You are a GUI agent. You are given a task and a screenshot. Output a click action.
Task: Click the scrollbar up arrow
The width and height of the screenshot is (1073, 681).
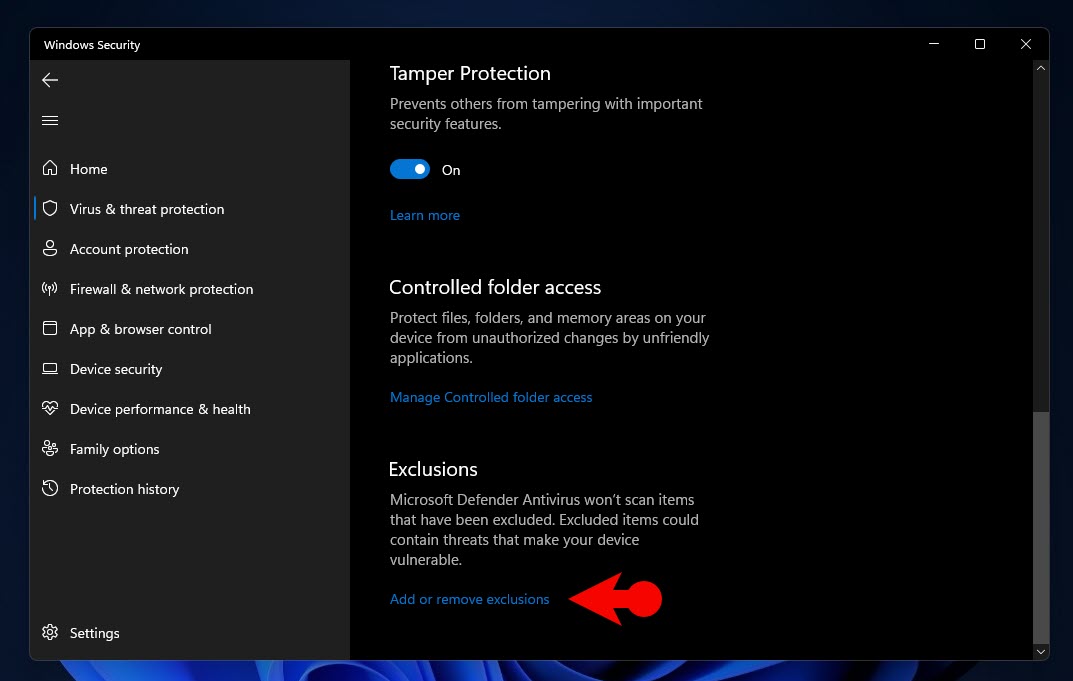coord(1041,68)
